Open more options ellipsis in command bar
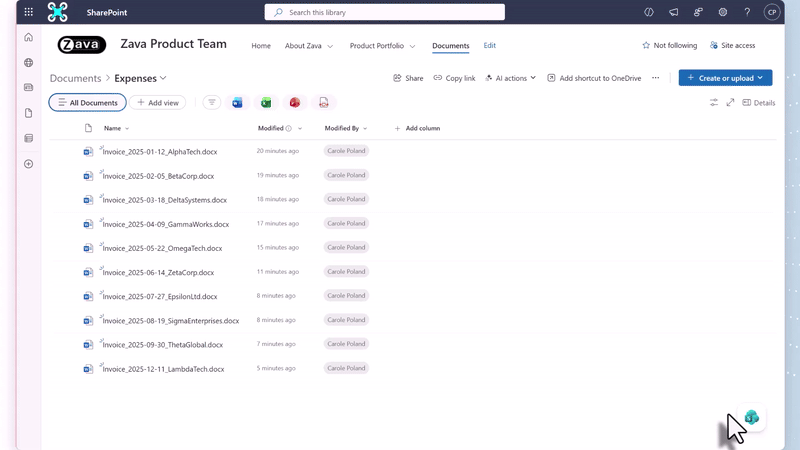This screenshot has width=800, height=450. click(x=656, y=78)
